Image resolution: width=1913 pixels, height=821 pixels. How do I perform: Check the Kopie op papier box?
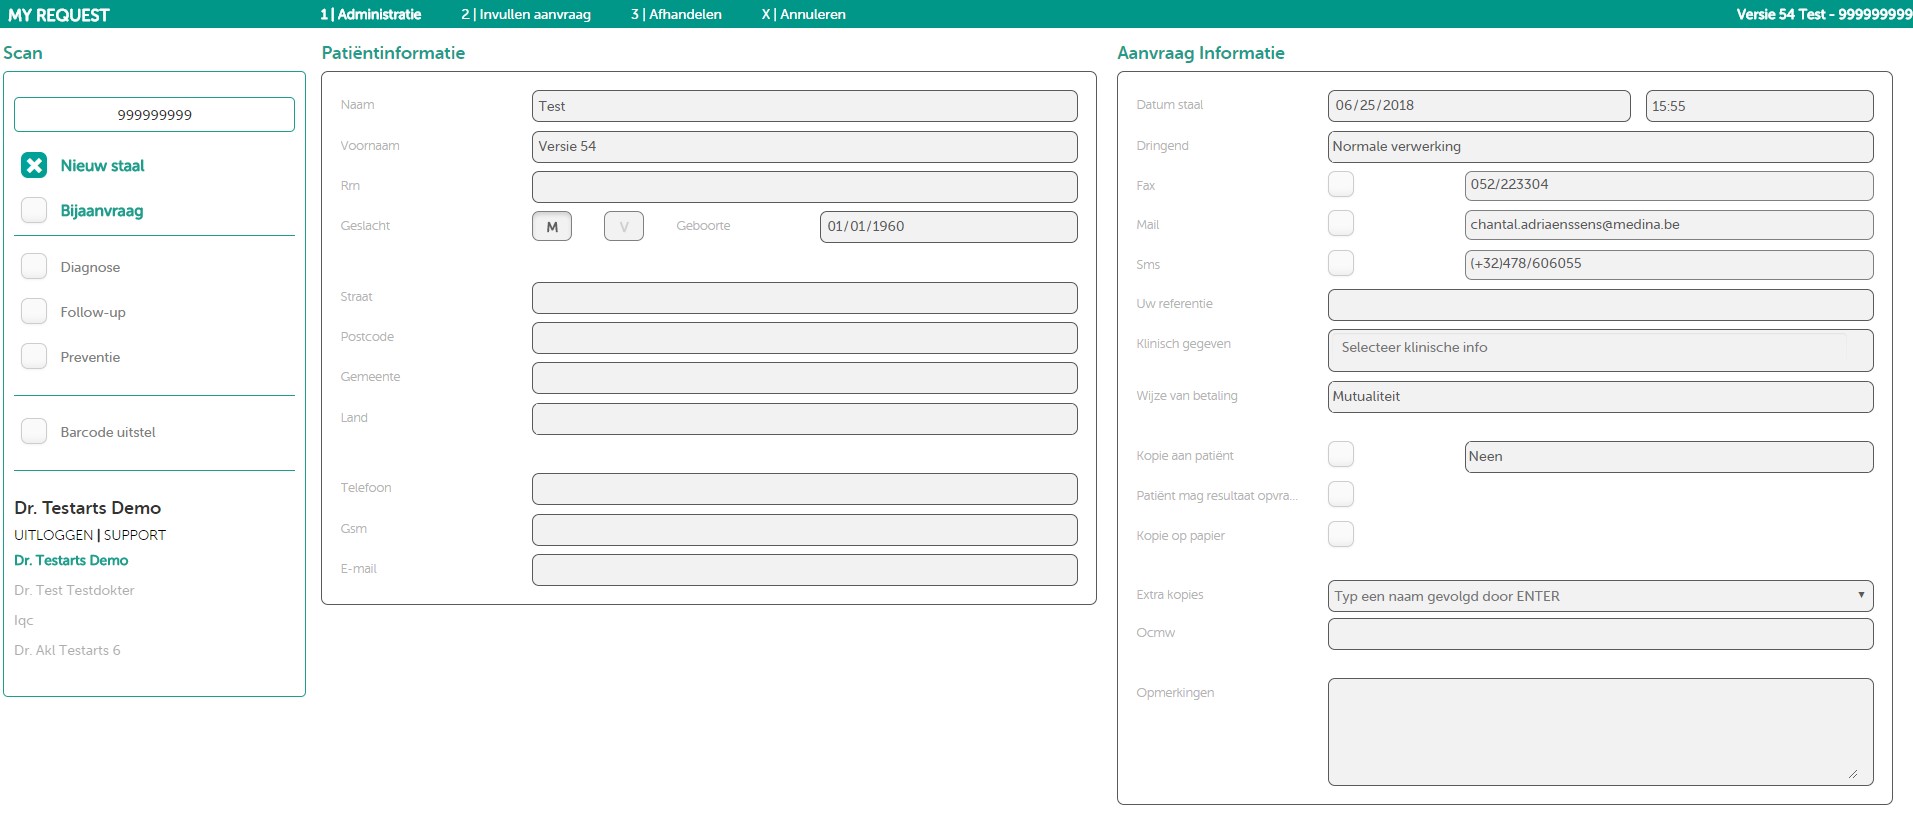coord(1341,534)
